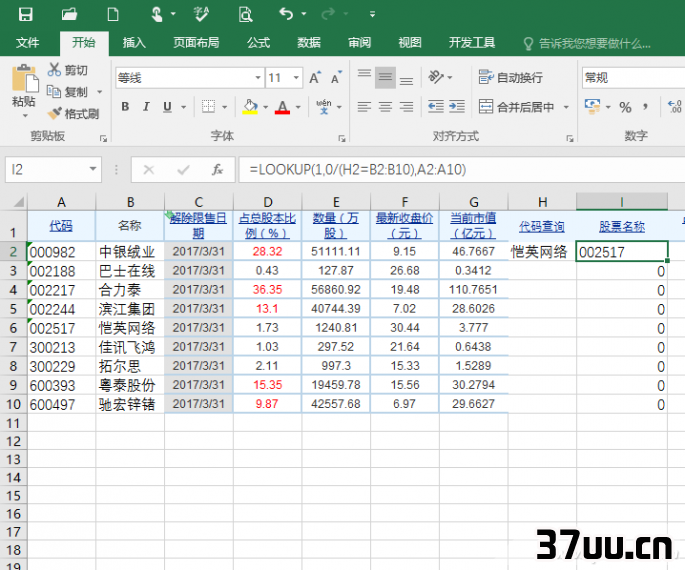Toggle Underline formatting

click(x=167, y=107)
